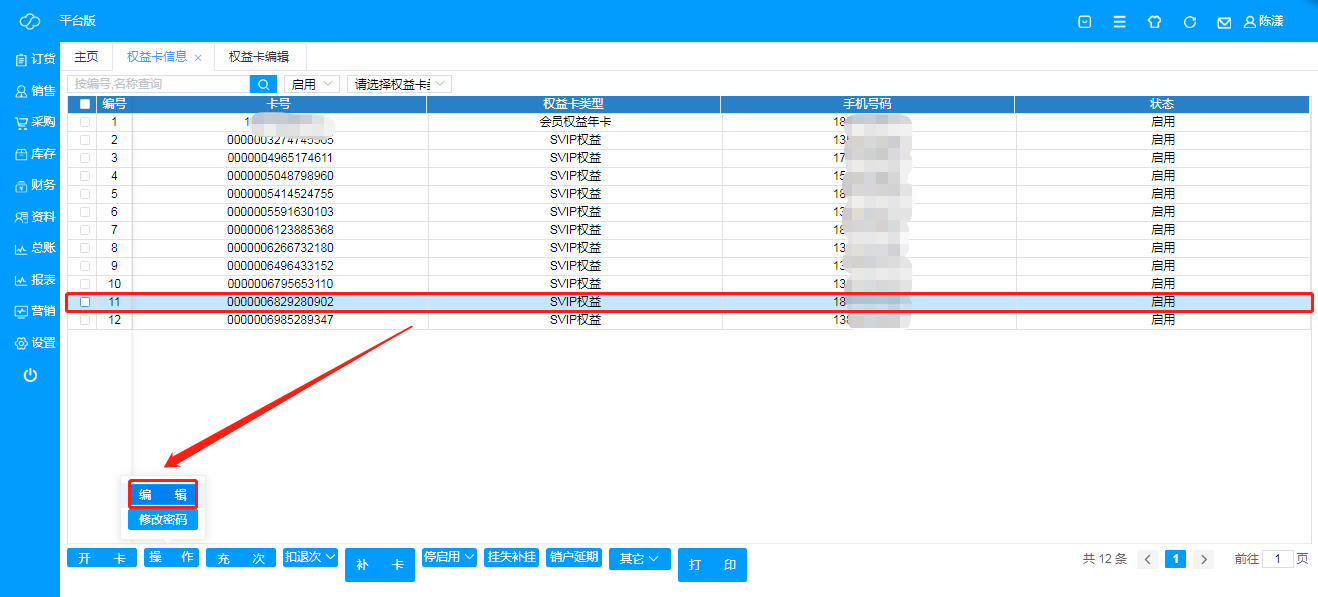Check the checkbox for row 2
The height and width of the screenshot is (597, 1318).
tap(85, 140)
